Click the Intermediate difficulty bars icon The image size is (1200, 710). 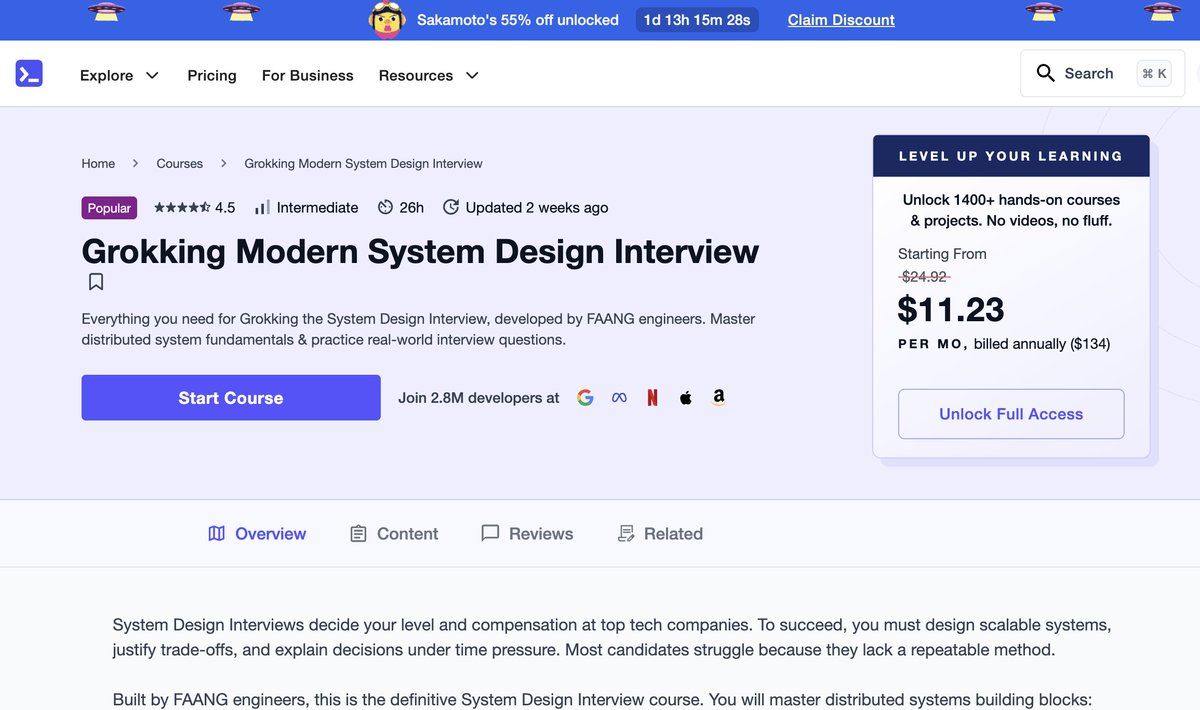262,208
